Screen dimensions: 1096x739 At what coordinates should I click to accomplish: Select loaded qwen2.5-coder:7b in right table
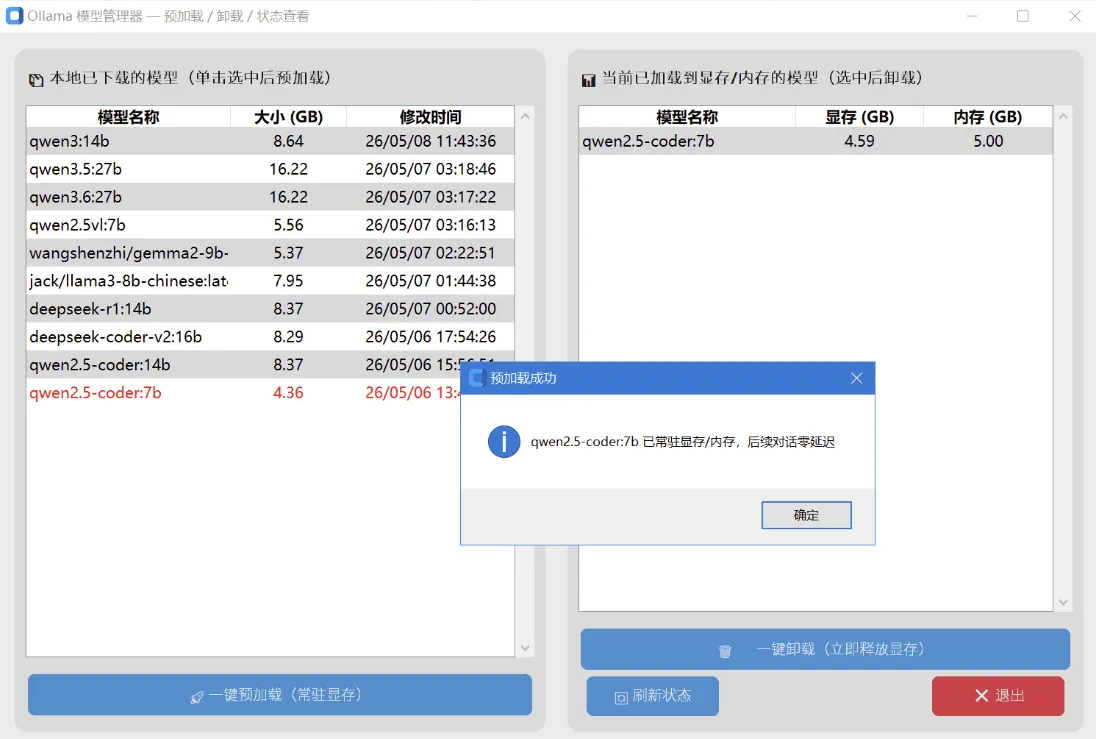tap(816, 141)
